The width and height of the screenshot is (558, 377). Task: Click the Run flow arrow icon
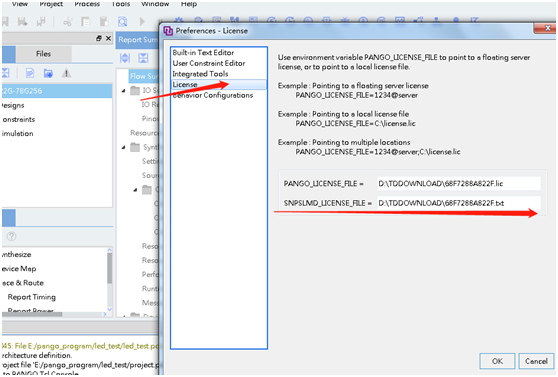click(142, 22)
